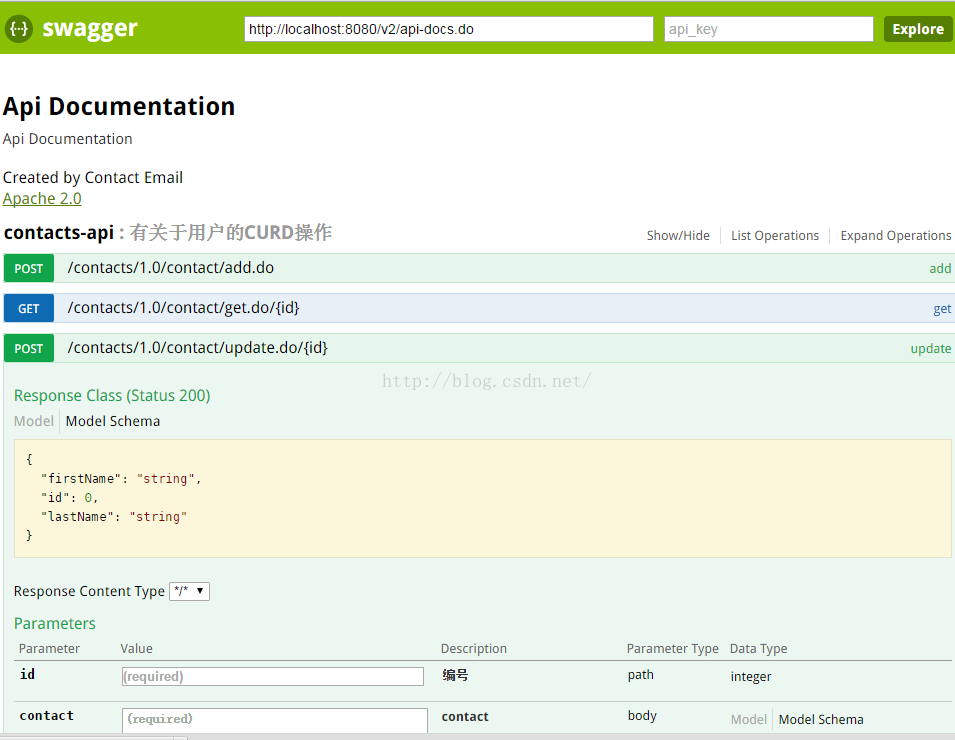Viewport: 955px width, 740px height.
Task: Click the 'Response Content Type' label
Action: [89, 591]
